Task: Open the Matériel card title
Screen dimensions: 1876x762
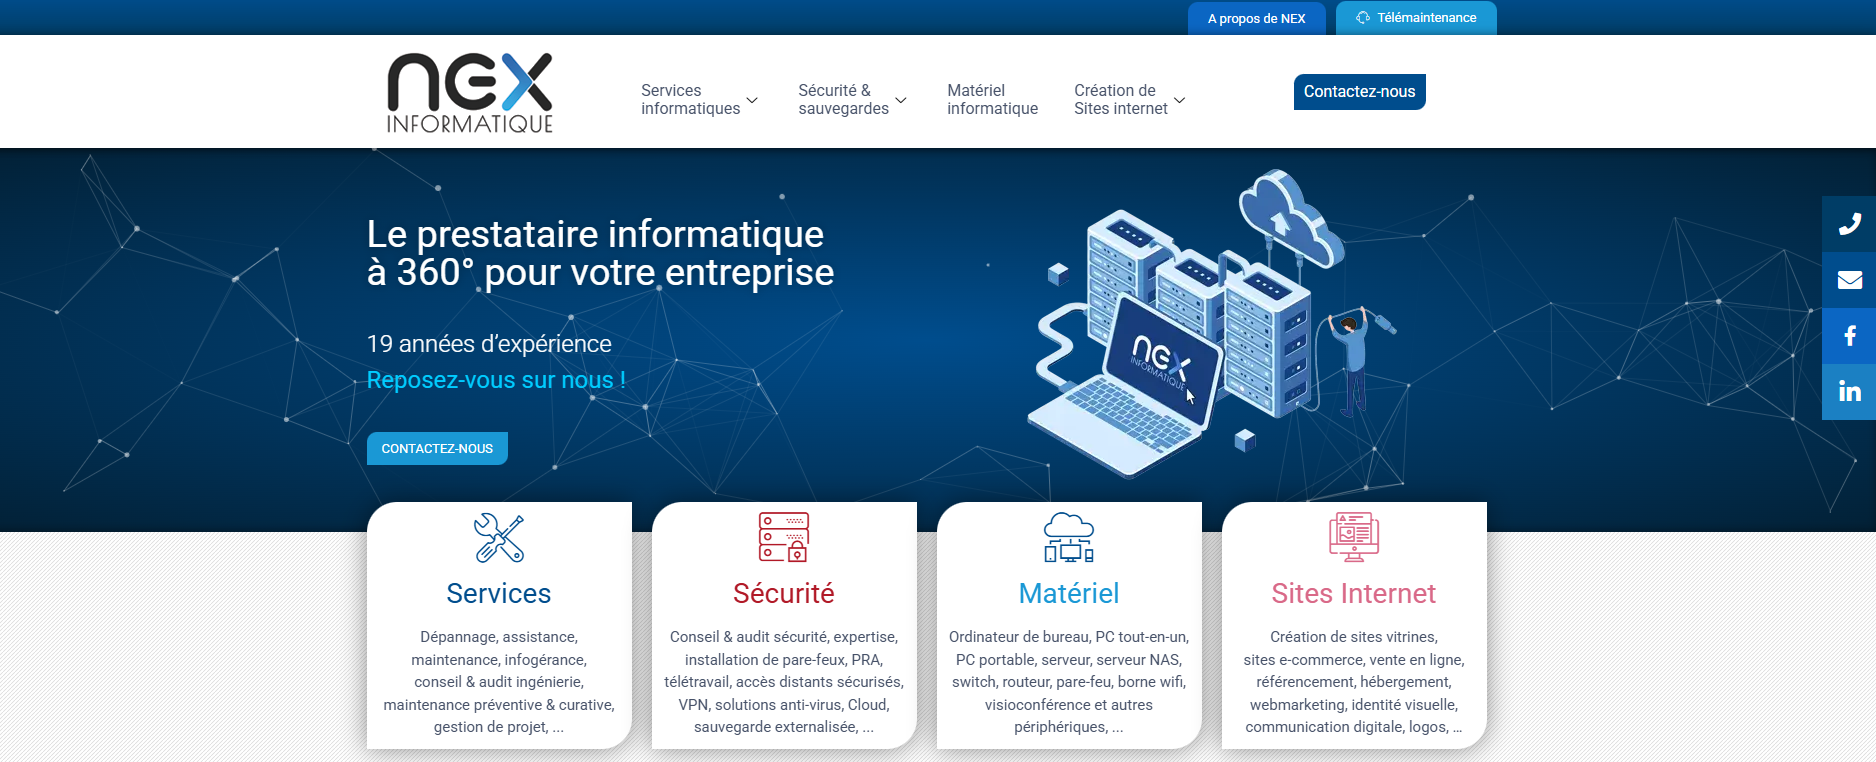Action: click(1069, 593)
